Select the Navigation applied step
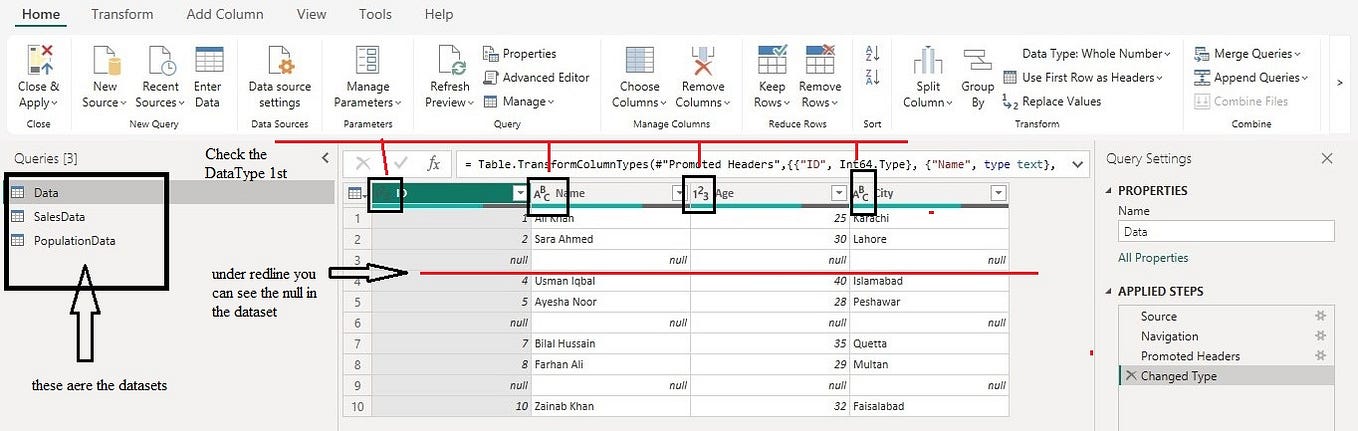 (x=1225, y=336)
